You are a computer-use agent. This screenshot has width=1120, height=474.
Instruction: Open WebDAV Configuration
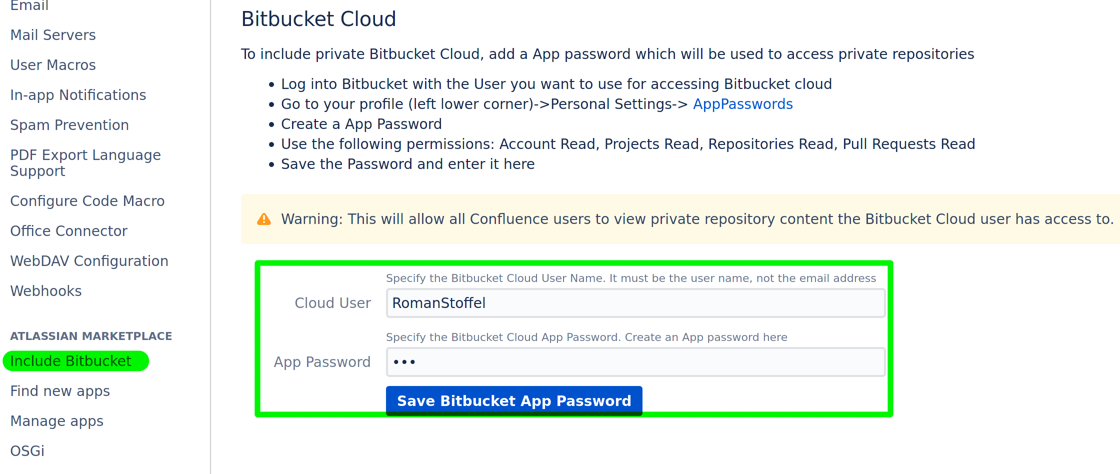[89, 261]
